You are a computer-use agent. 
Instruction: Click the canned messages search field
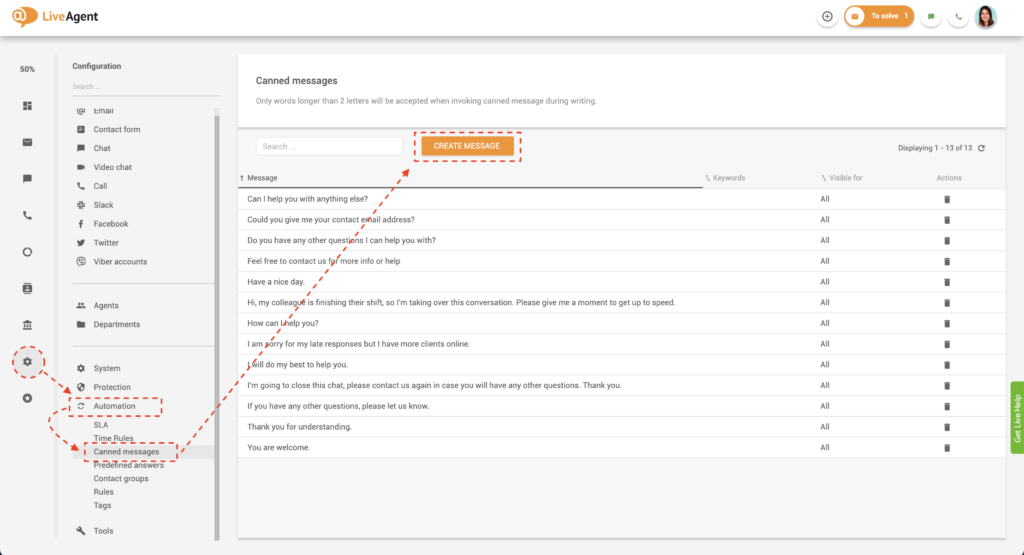tap(329, 146)
